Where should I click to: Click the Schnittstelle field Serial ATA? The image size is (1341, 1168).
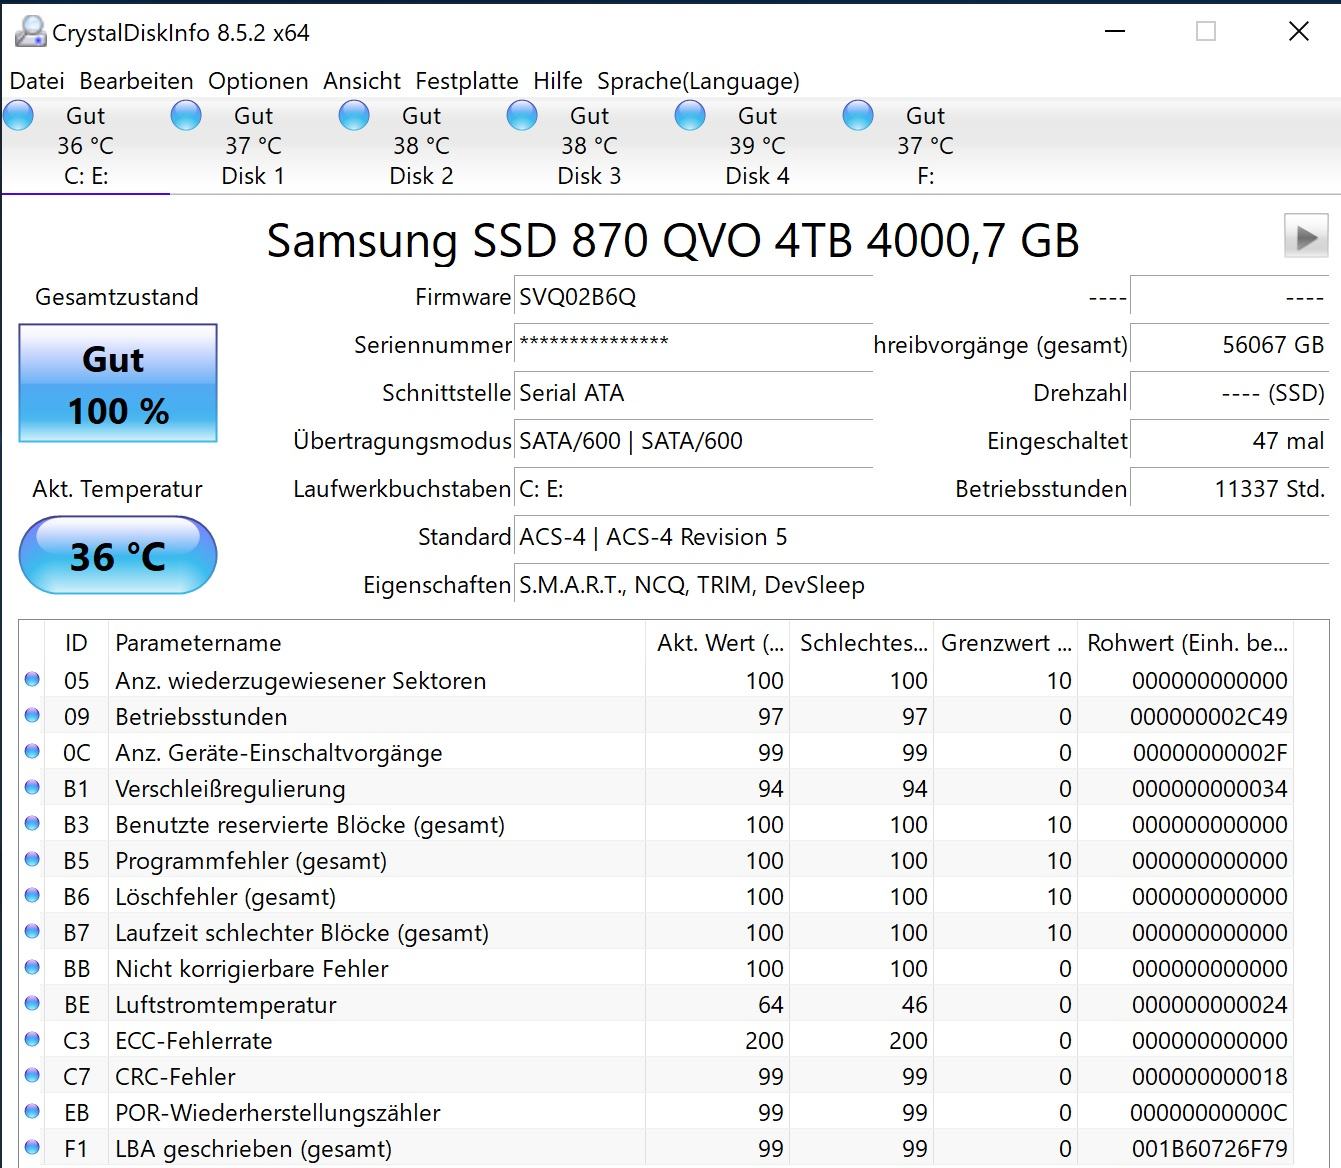click(693, 393)
